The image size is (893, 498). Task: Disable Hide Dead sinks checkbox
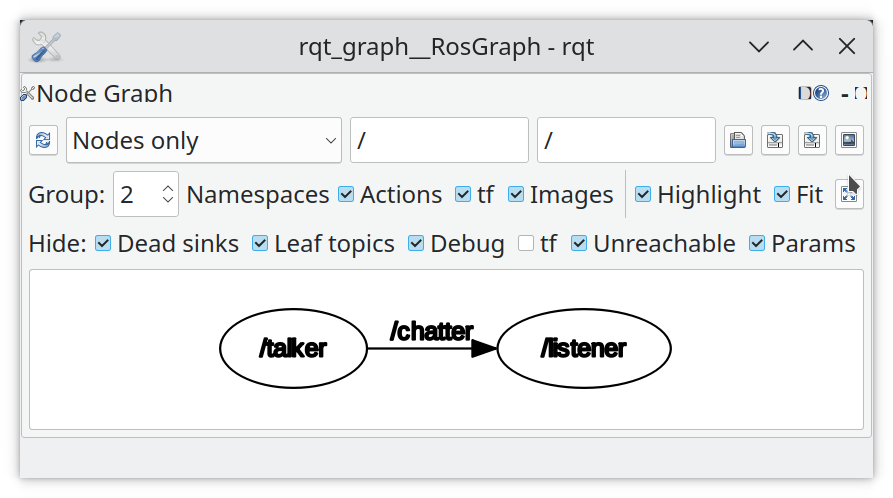click(103, 244)
